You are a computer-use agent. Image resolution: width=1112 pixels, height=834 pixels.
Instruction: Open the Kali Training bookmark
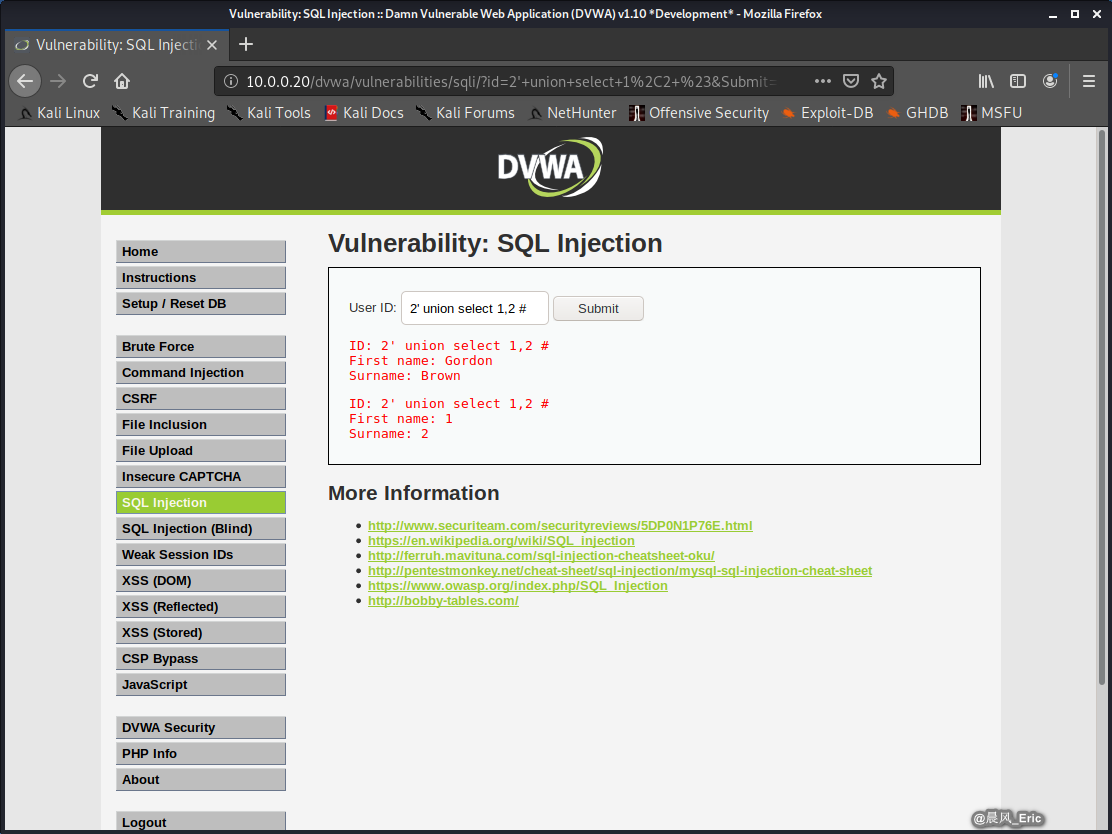[x=164, y=113]
